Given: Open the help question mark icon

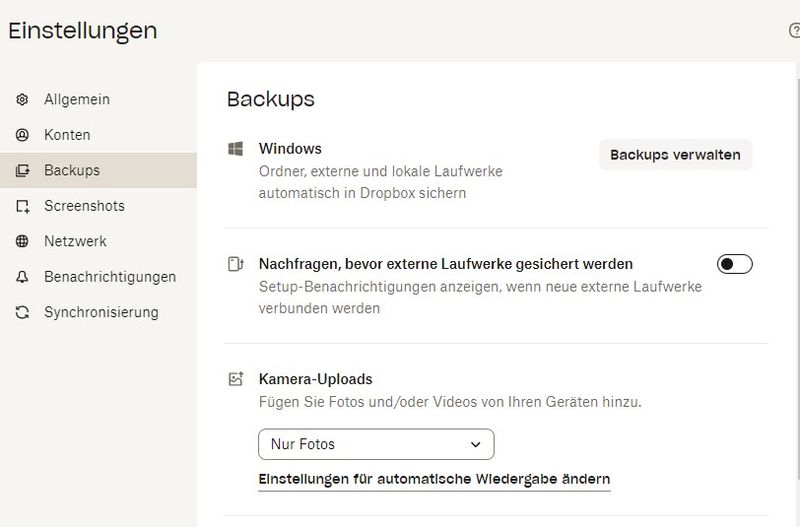Looking at the screenshot, I should point(794,31).
